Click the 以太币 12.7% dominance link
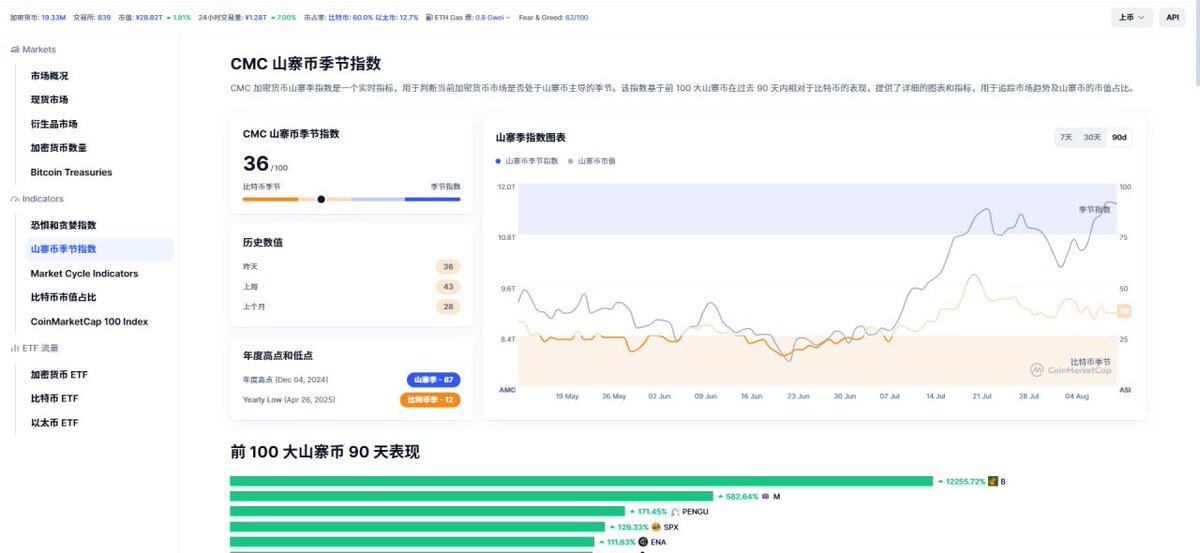Screen dimensions: 1200x553 [x=396, y=17]
